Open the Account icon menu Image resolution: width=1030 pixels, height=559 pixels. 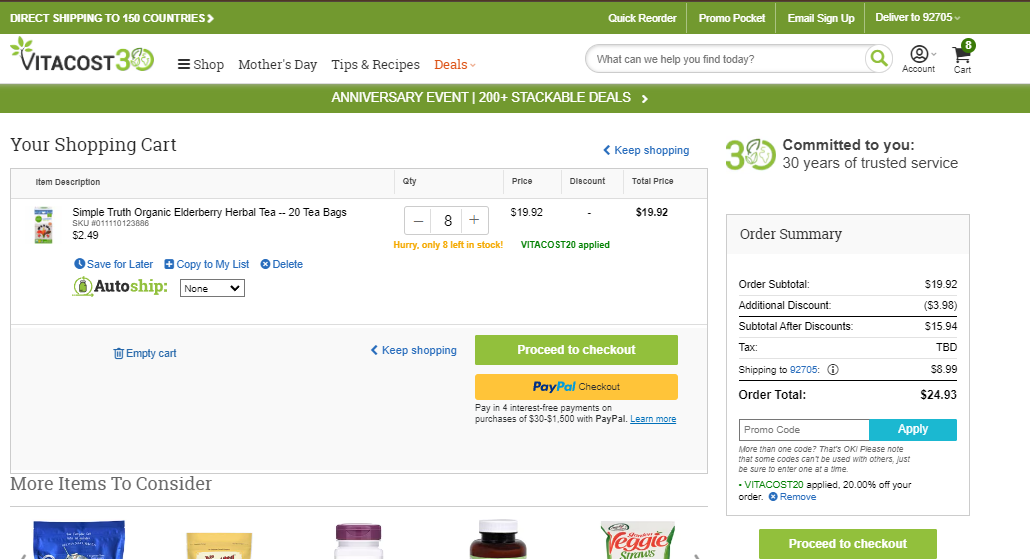tap(919, 59)
